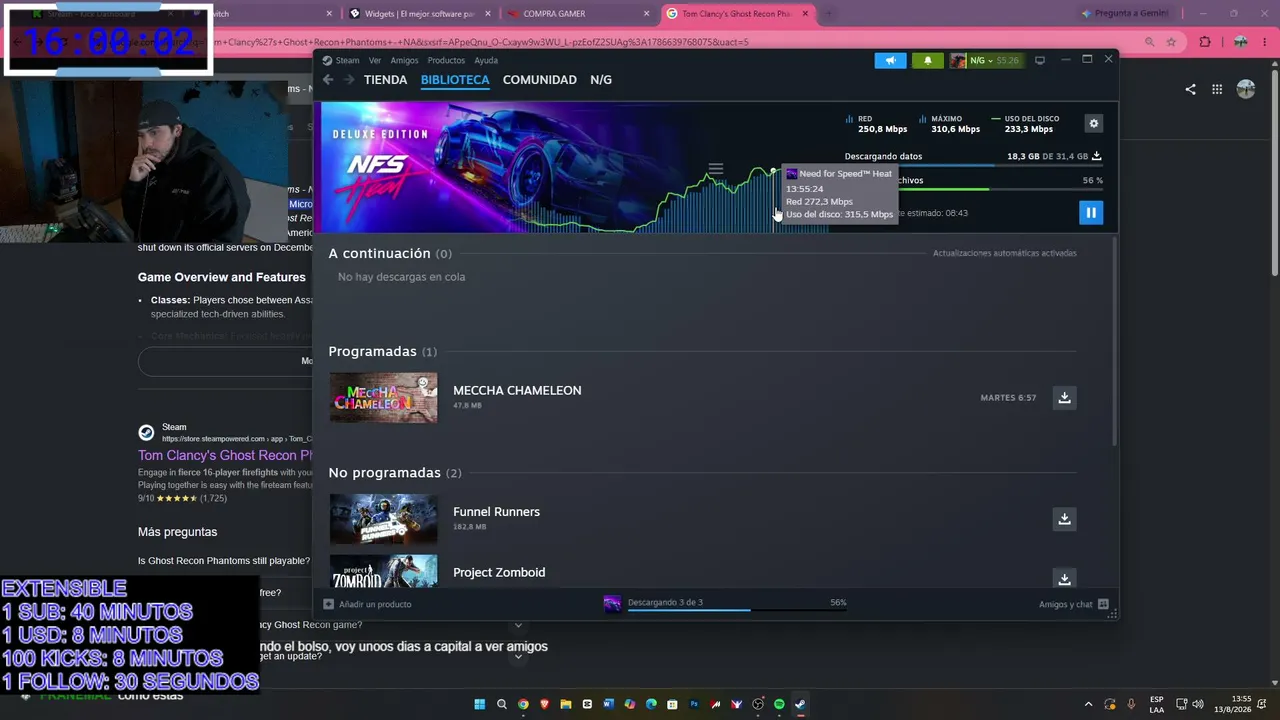Bookmark page with Chrome star icon

pos(1171,42)
